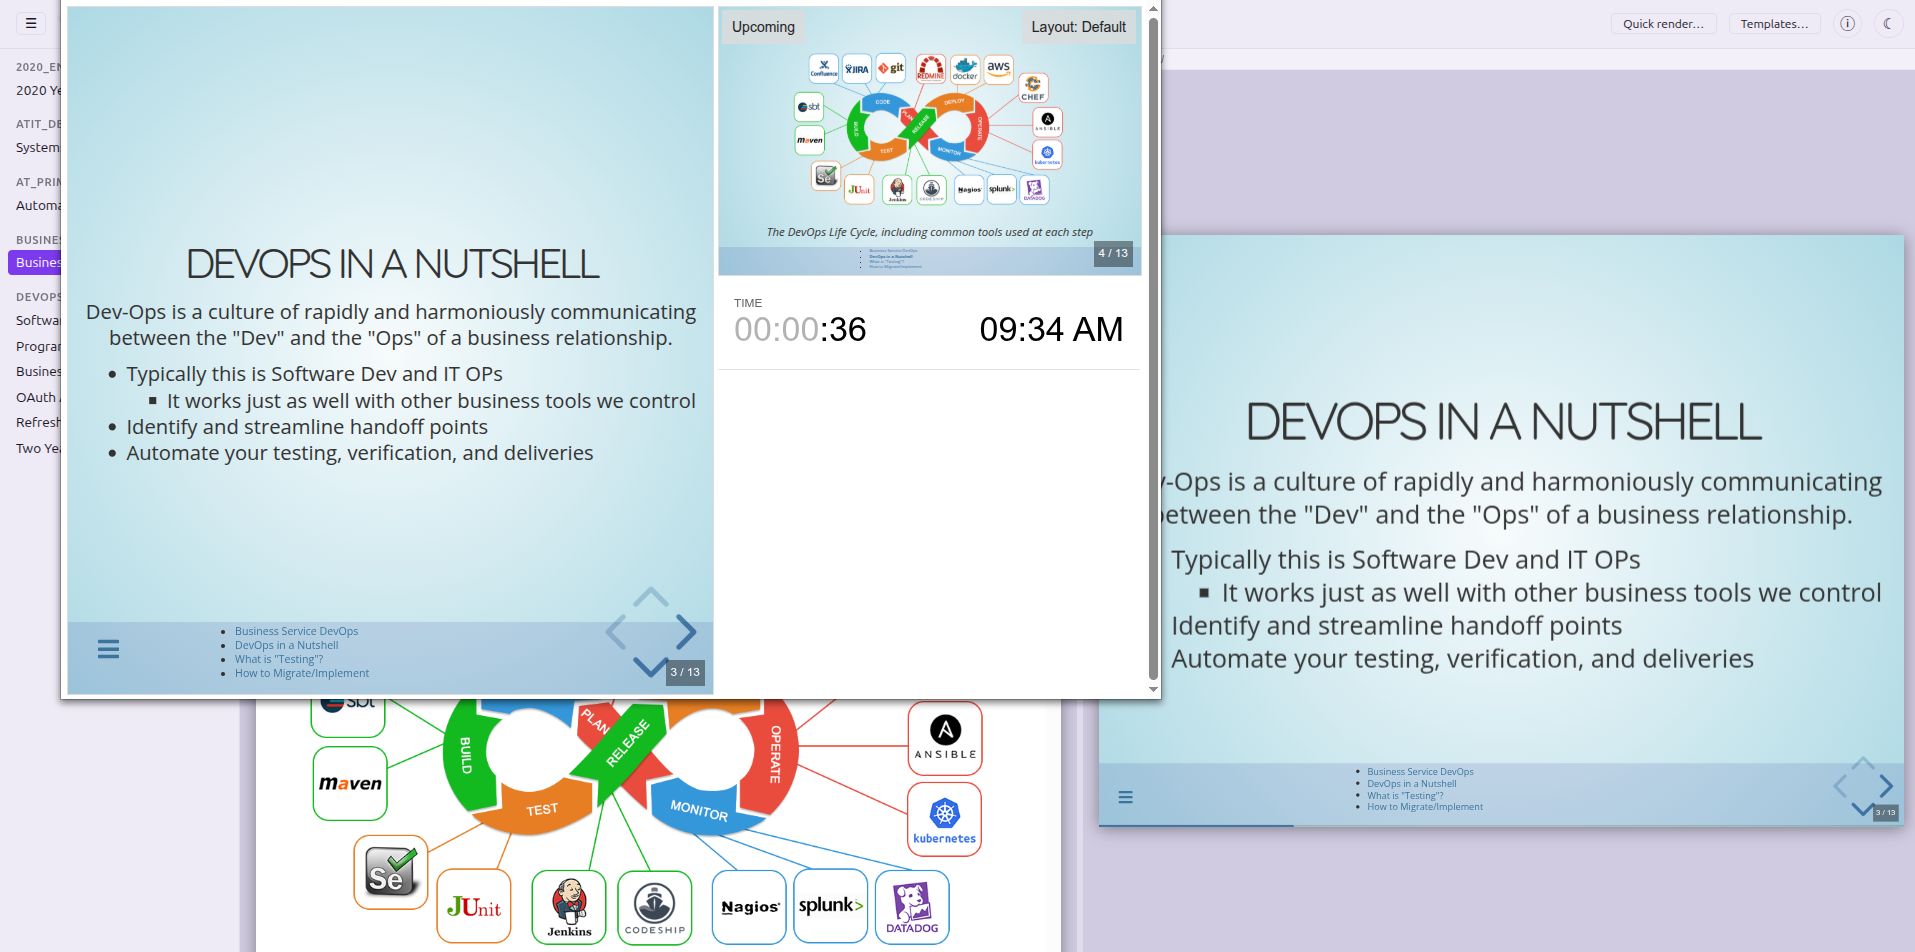Click the Upcoming label in speaker view
1915x952 pixels.
(x=763, y=27)
